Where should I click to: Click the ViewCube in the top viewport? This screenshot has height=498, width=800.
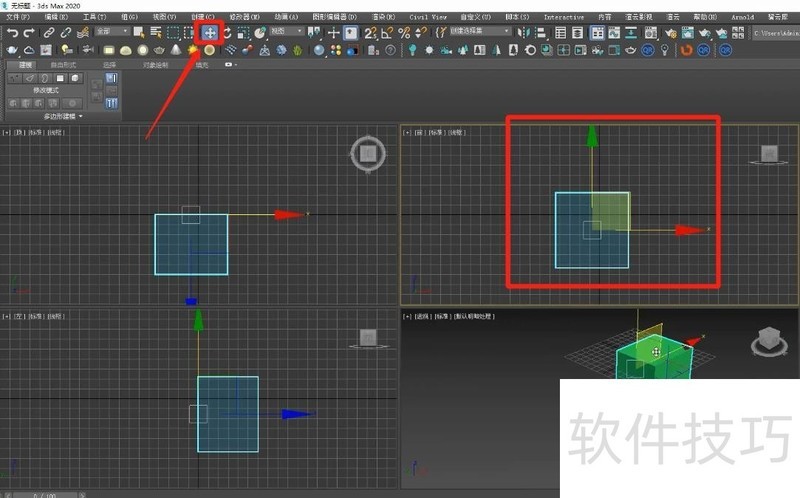coord(367,152)
